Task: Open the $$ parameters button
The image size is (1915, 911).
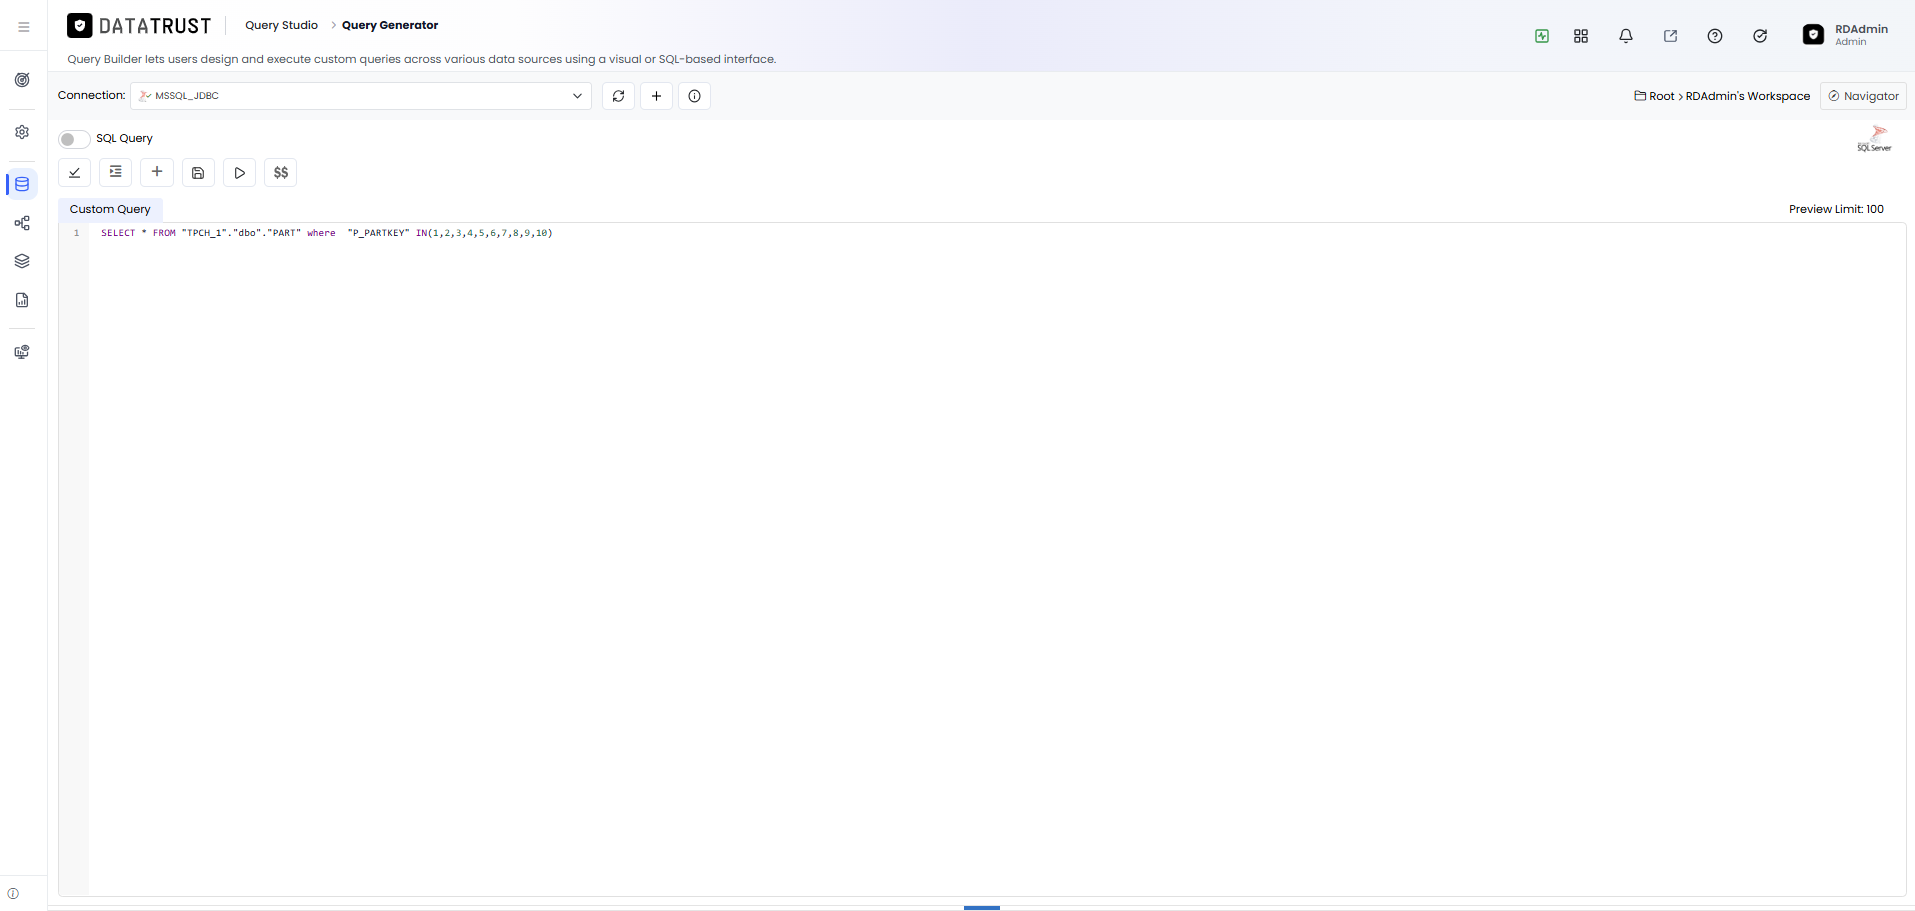Action: pos(281,173)
